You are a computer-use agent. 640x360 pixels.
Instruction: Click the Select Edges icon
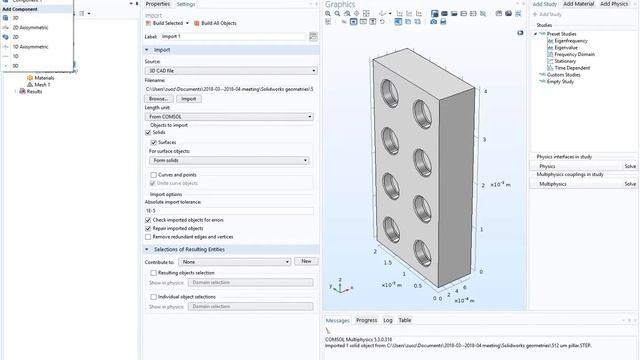(464, 13)
